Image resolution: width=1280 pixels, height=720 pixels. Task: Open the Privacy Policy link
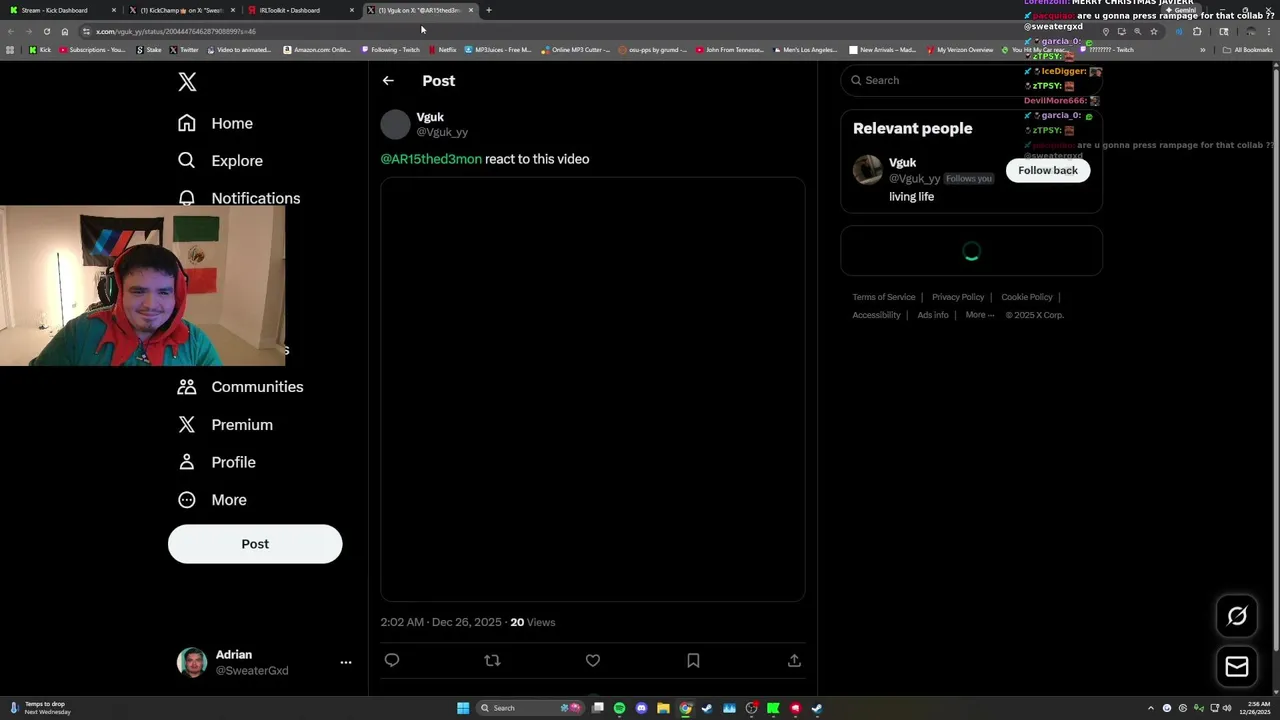coord(958,297)
